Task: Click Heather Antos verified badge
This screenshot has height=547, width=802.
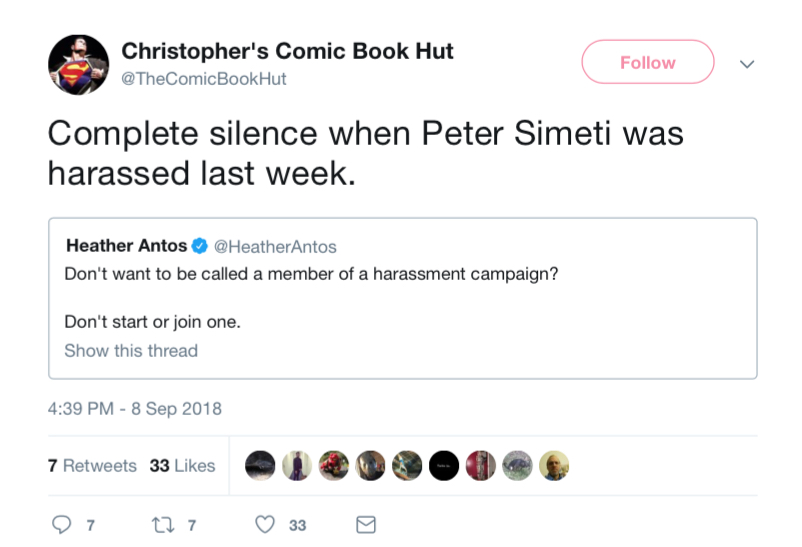Action: point(199,246)
